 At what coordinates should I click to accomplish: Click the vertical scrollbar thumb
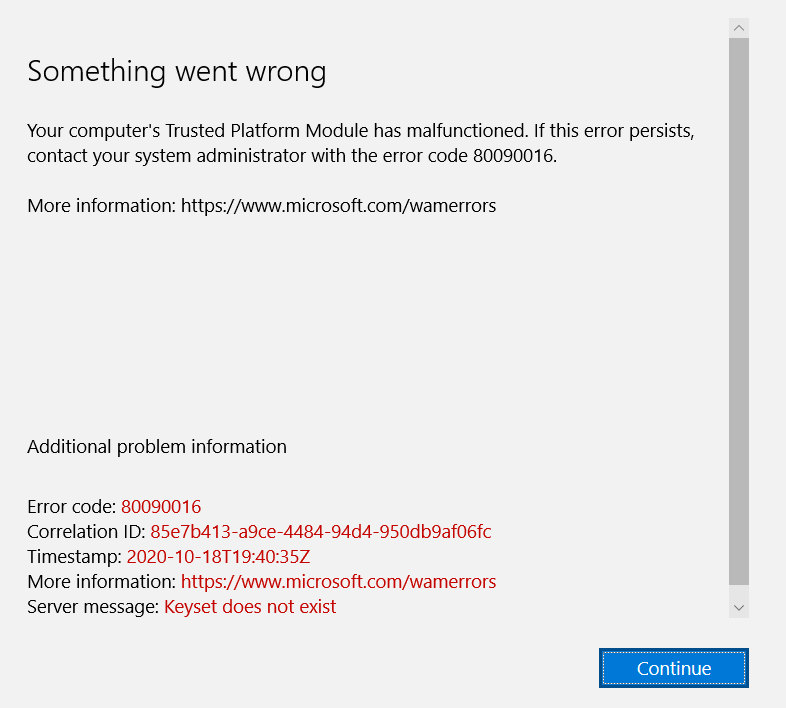pos(738,311)
